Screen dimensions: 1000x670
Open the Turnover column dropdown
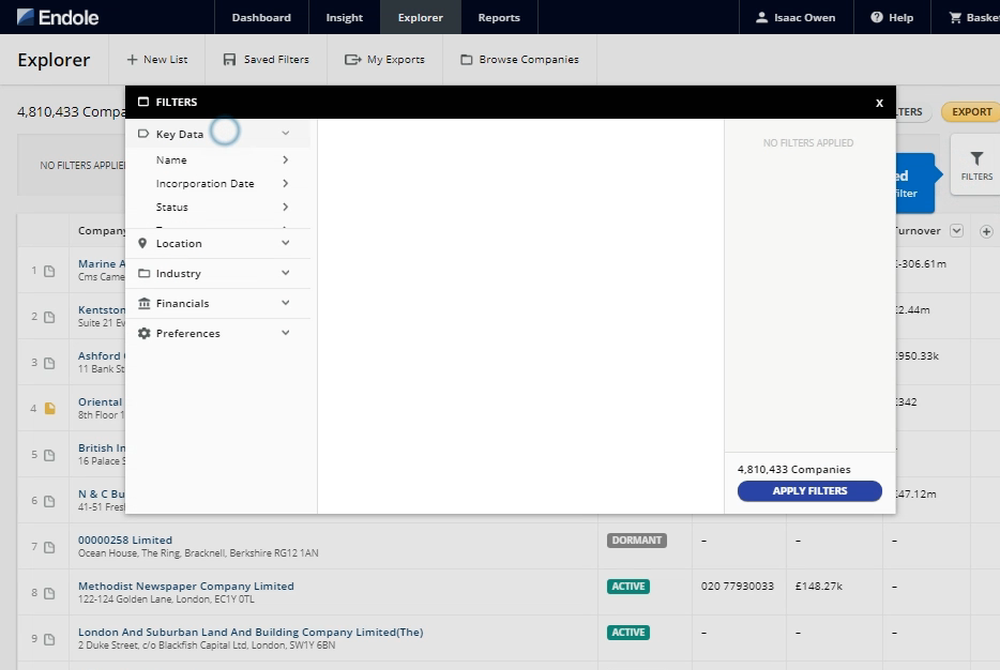click(x=957, y=231)
